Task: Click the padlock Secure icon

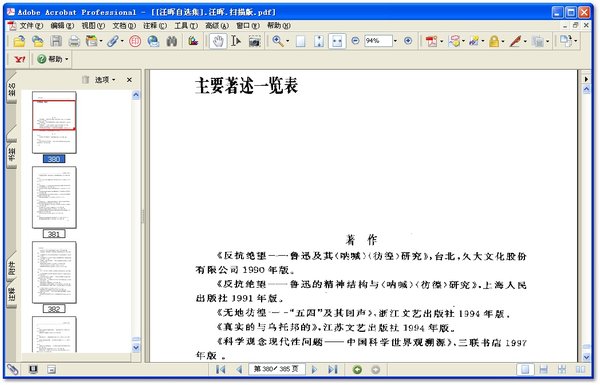Action: pyautogui.click(x=494, y=41)
